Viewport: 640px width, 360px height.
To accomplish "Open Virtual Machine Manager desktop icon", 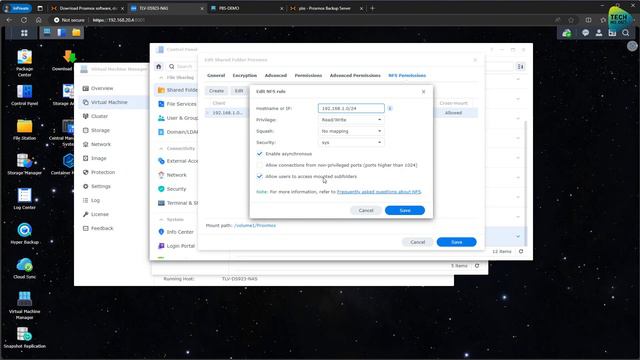I will pos(24,305).
